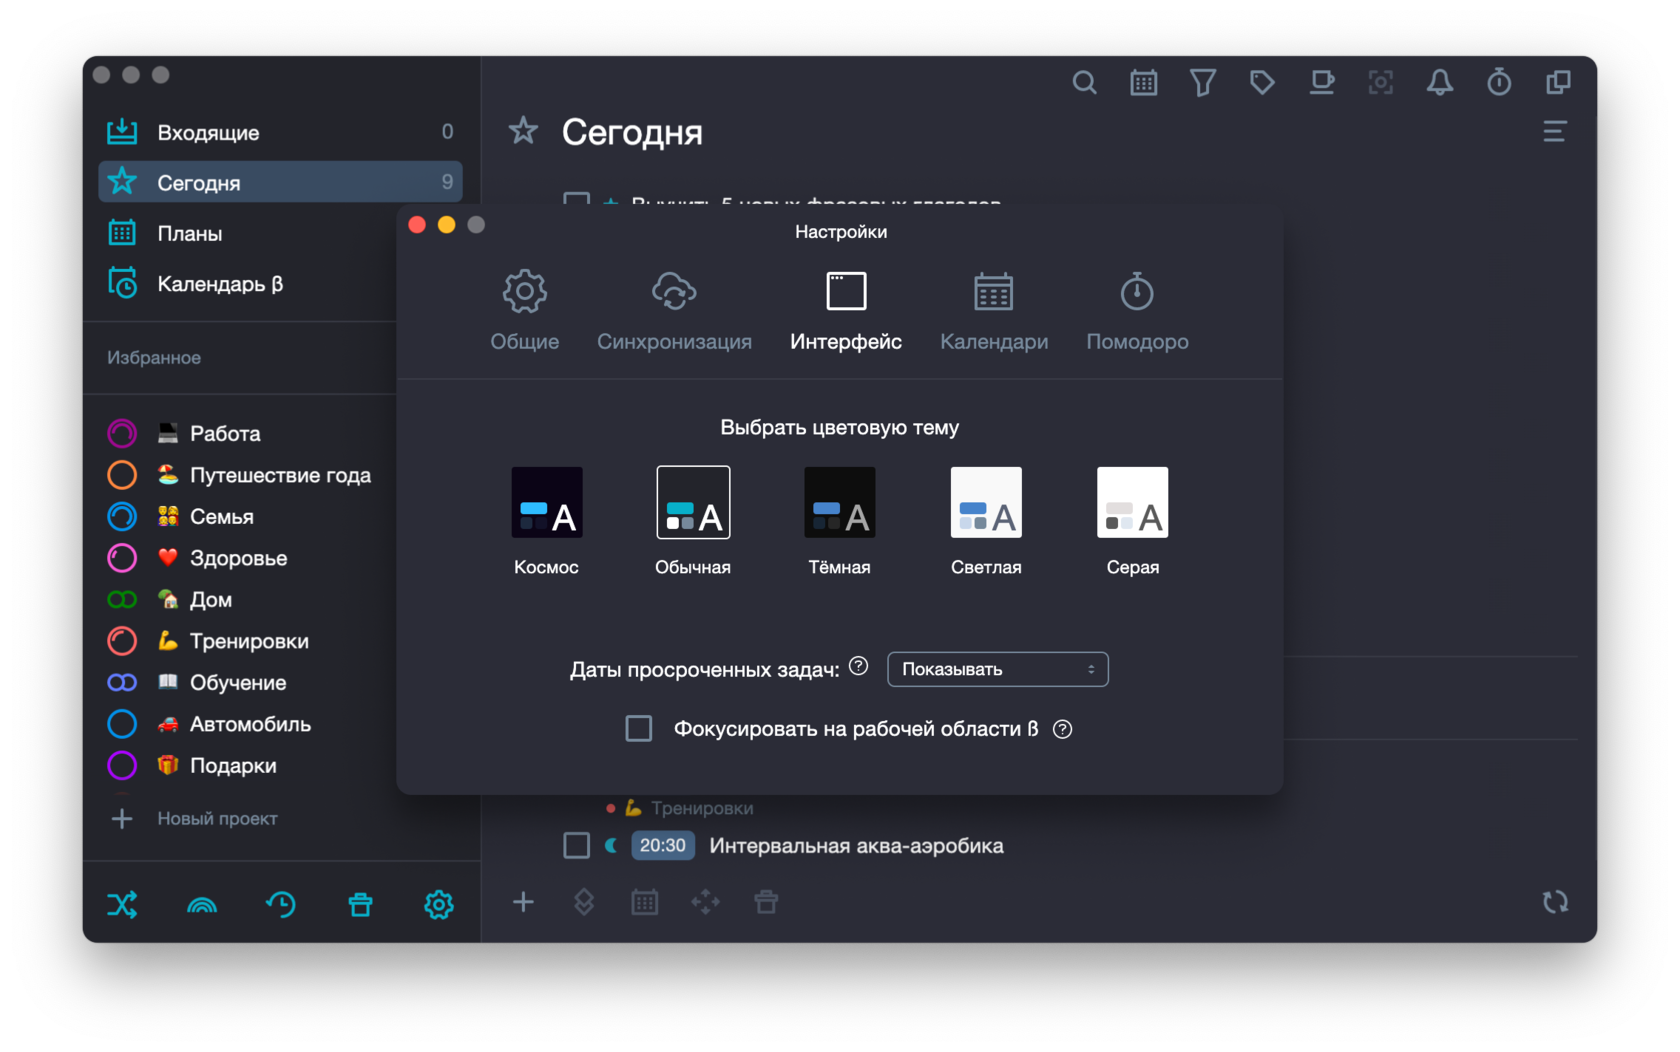The image size is (1680, 1052).
Task: Click the Избранное section header
Action: pyautogui.click(x=154, y=358)
